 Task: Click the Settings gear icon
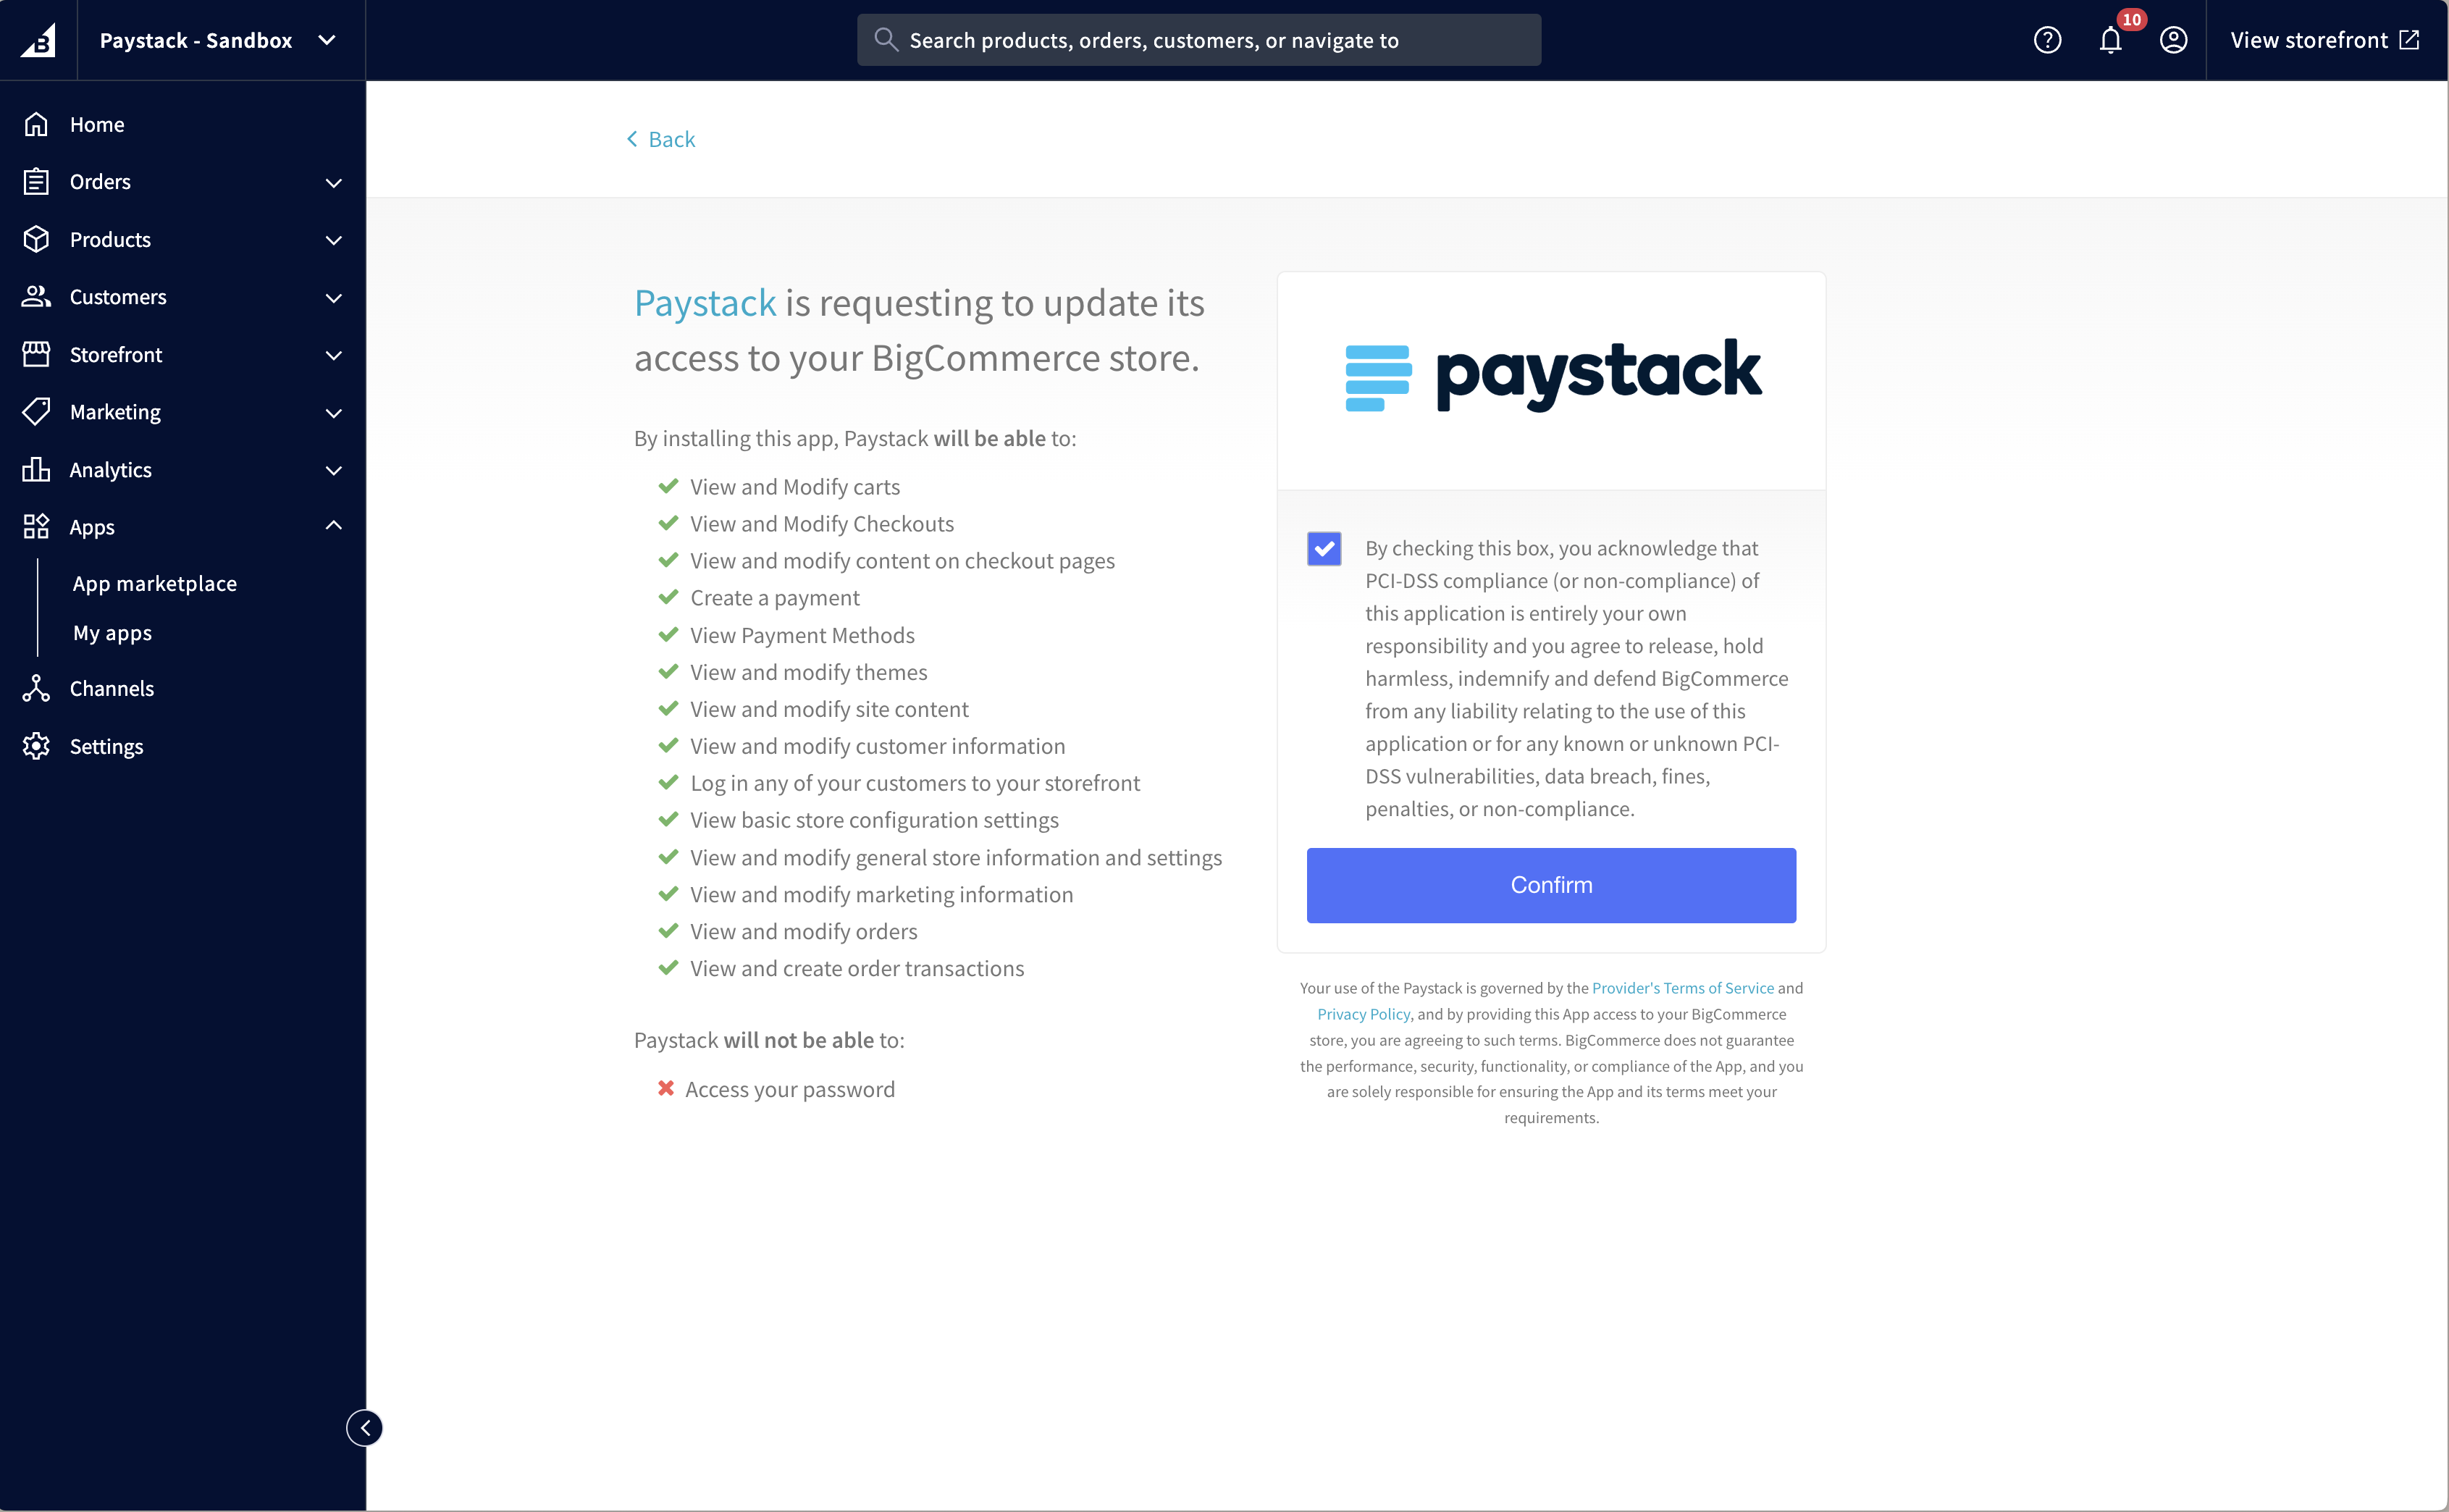(x=36, y=746)
